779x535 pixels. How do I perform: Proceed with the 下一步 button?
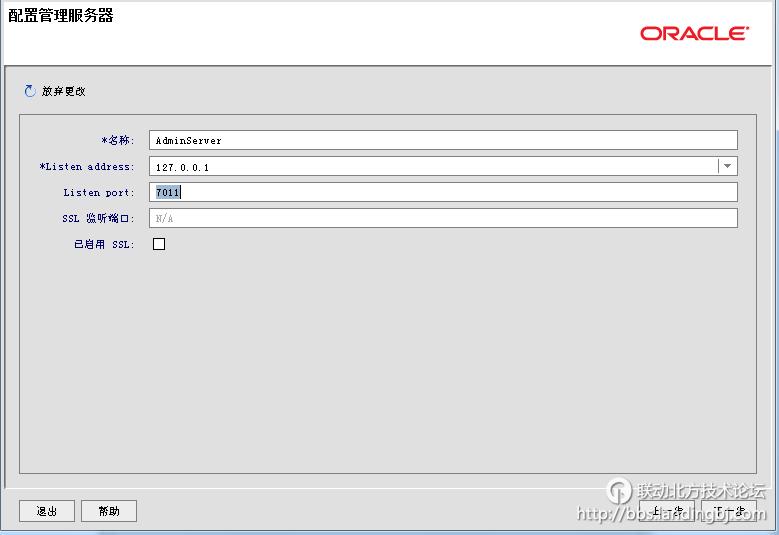click(x=729, y=511)
